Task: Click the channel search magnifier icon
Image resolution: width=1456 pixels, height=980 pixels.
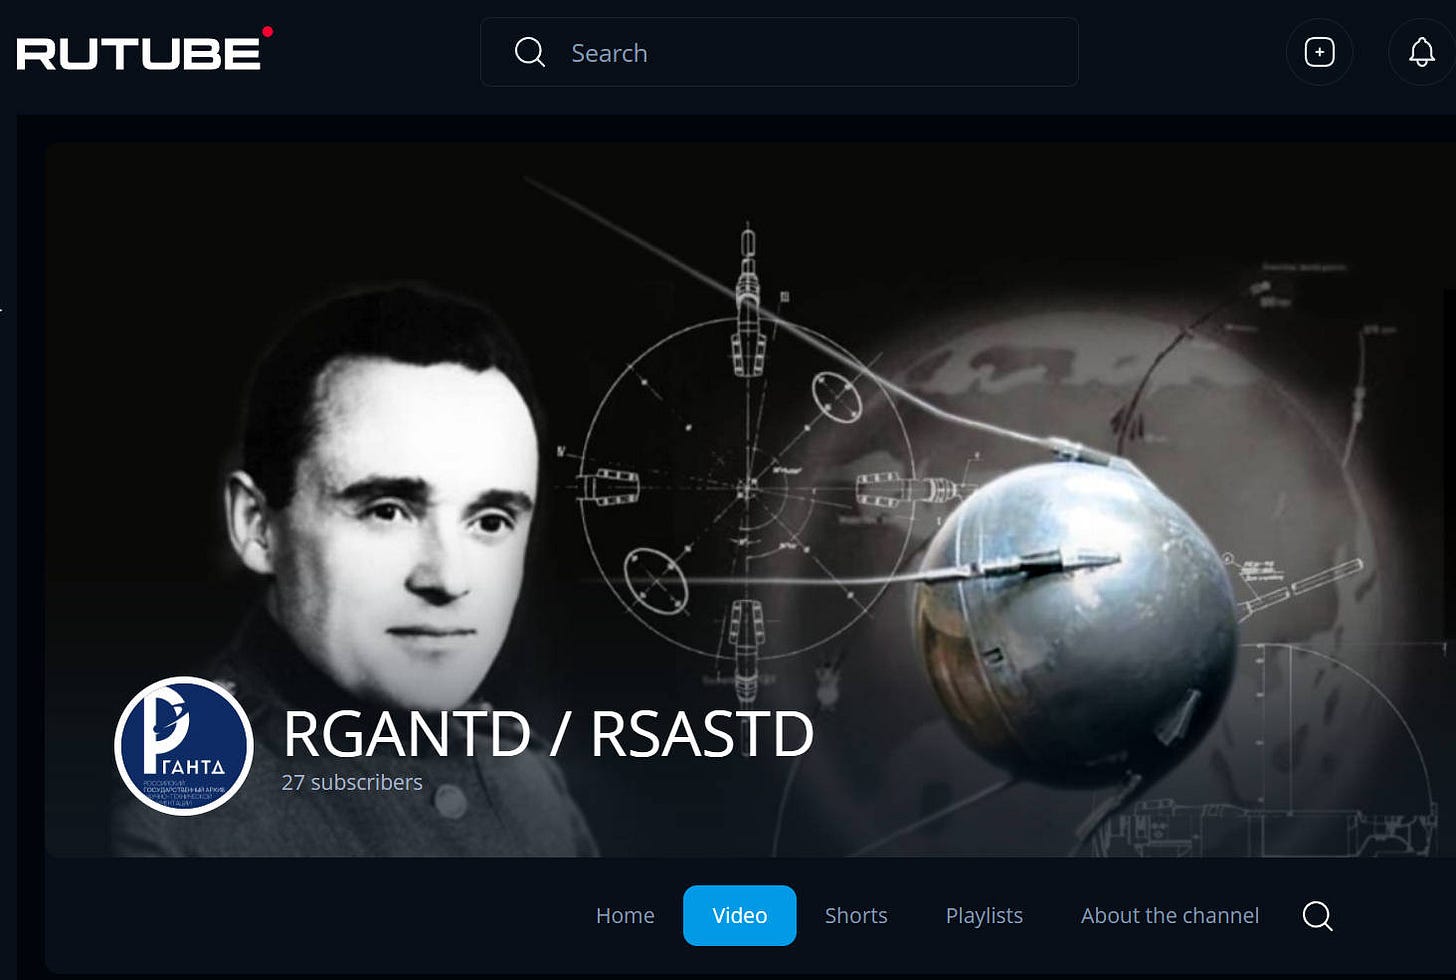Action: [1318, 915]
